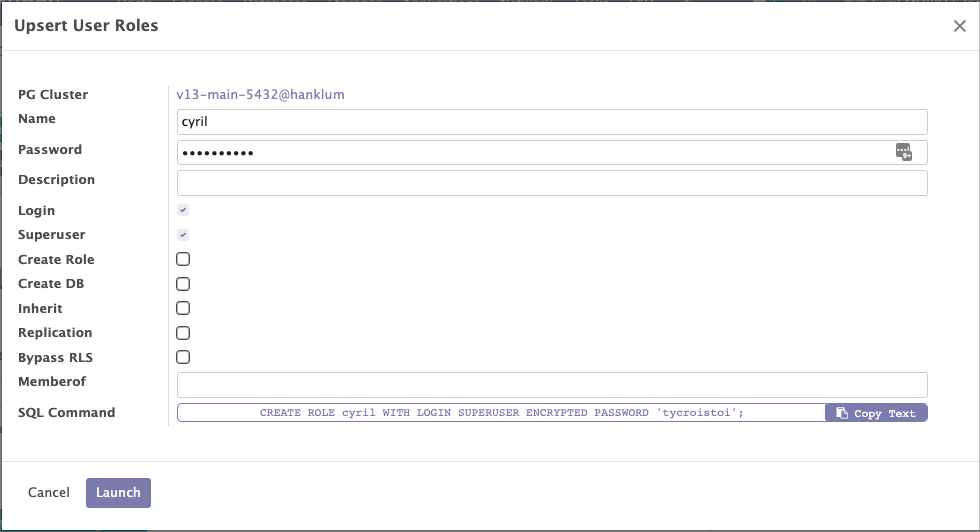Close the Upsert User Roles dialog

(x=959, y=27)
